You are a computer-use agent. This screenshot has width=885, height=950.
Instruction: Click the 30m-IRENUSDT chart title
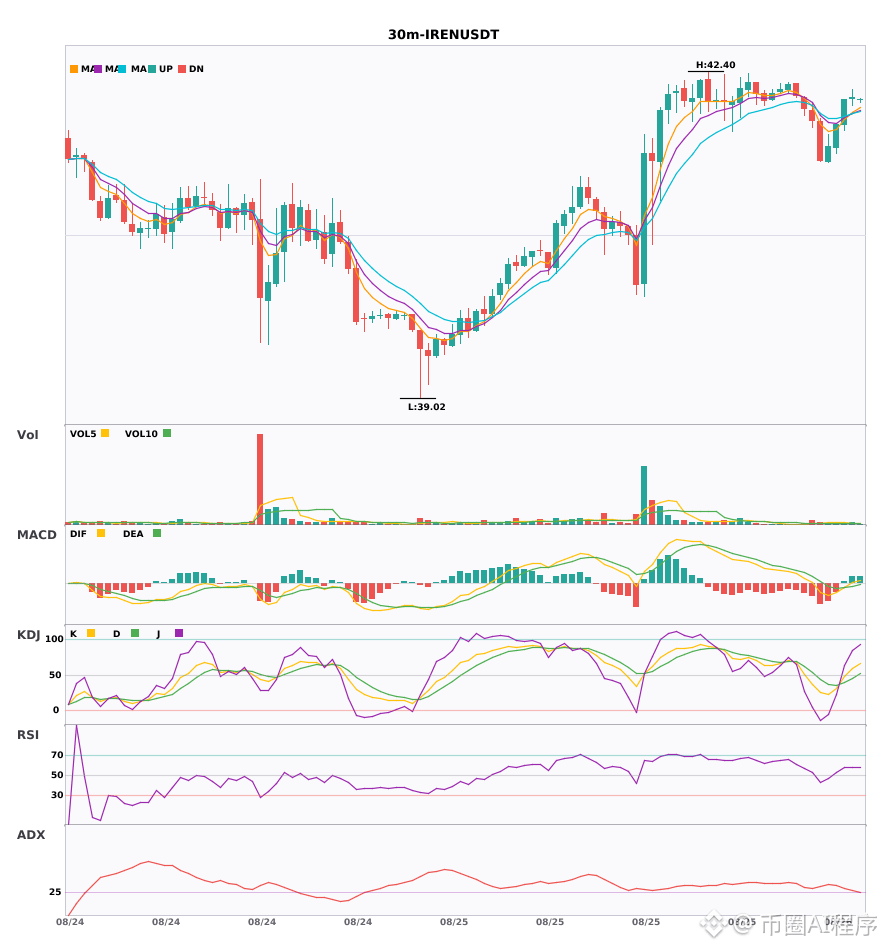[x=443, y=35]
